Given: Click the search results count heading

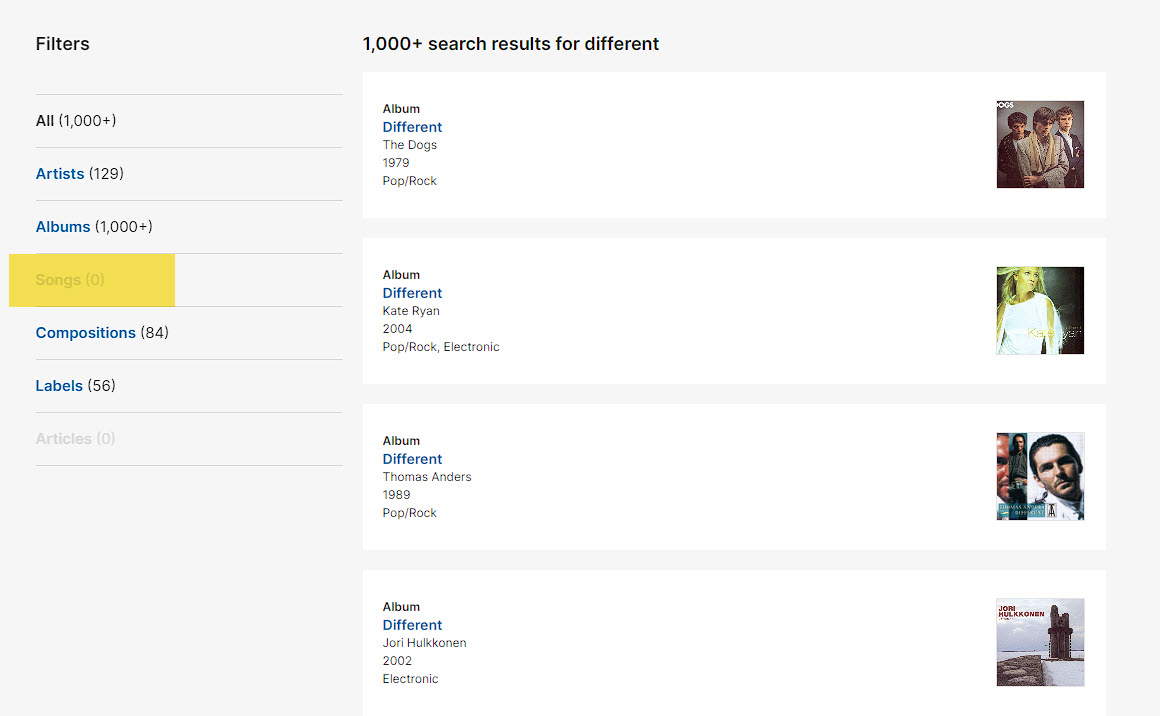Looking at the screenshot, I should click(x=511, y=44).
